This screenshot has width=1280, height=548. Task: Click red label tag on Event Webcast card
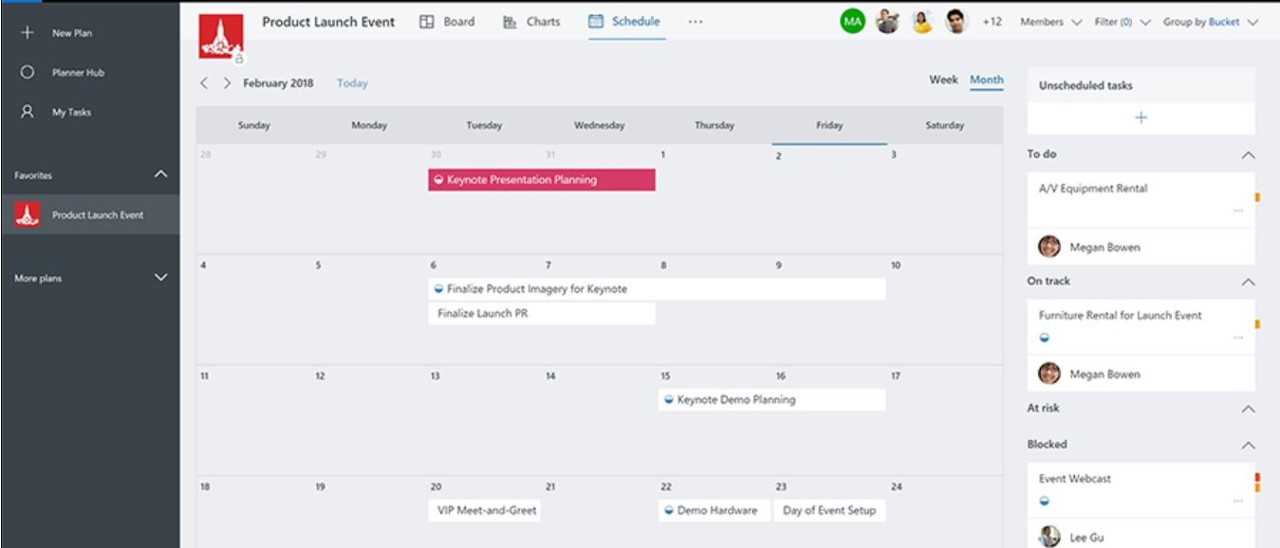pos(1257,478)
